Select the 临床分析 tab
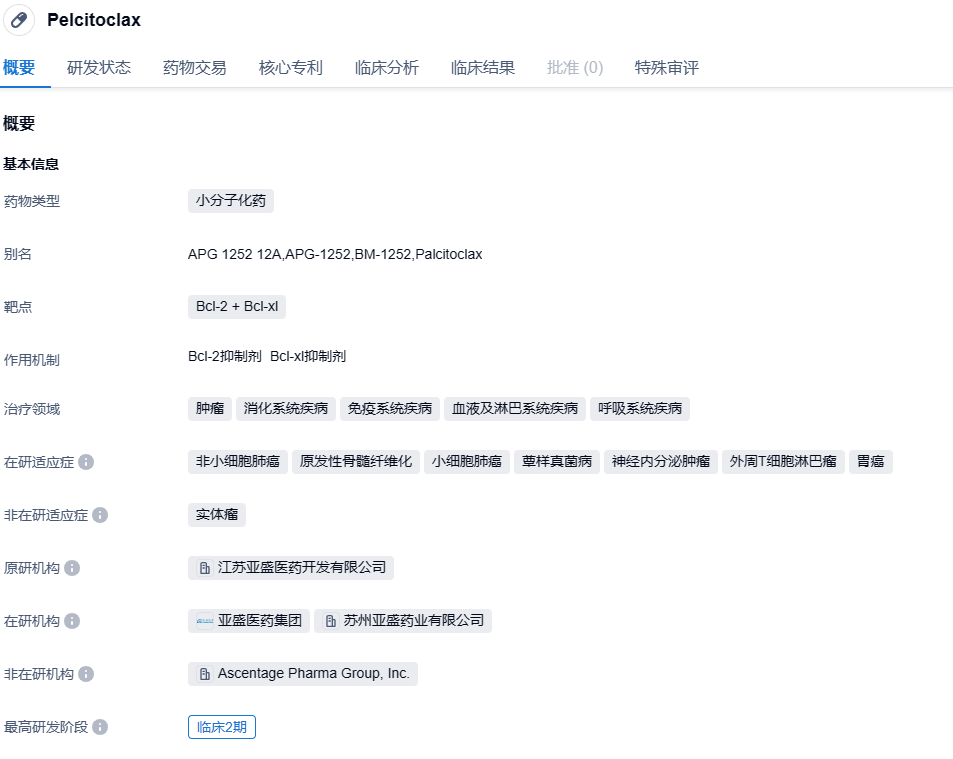953x759 pixels. (x=387, y=68)
